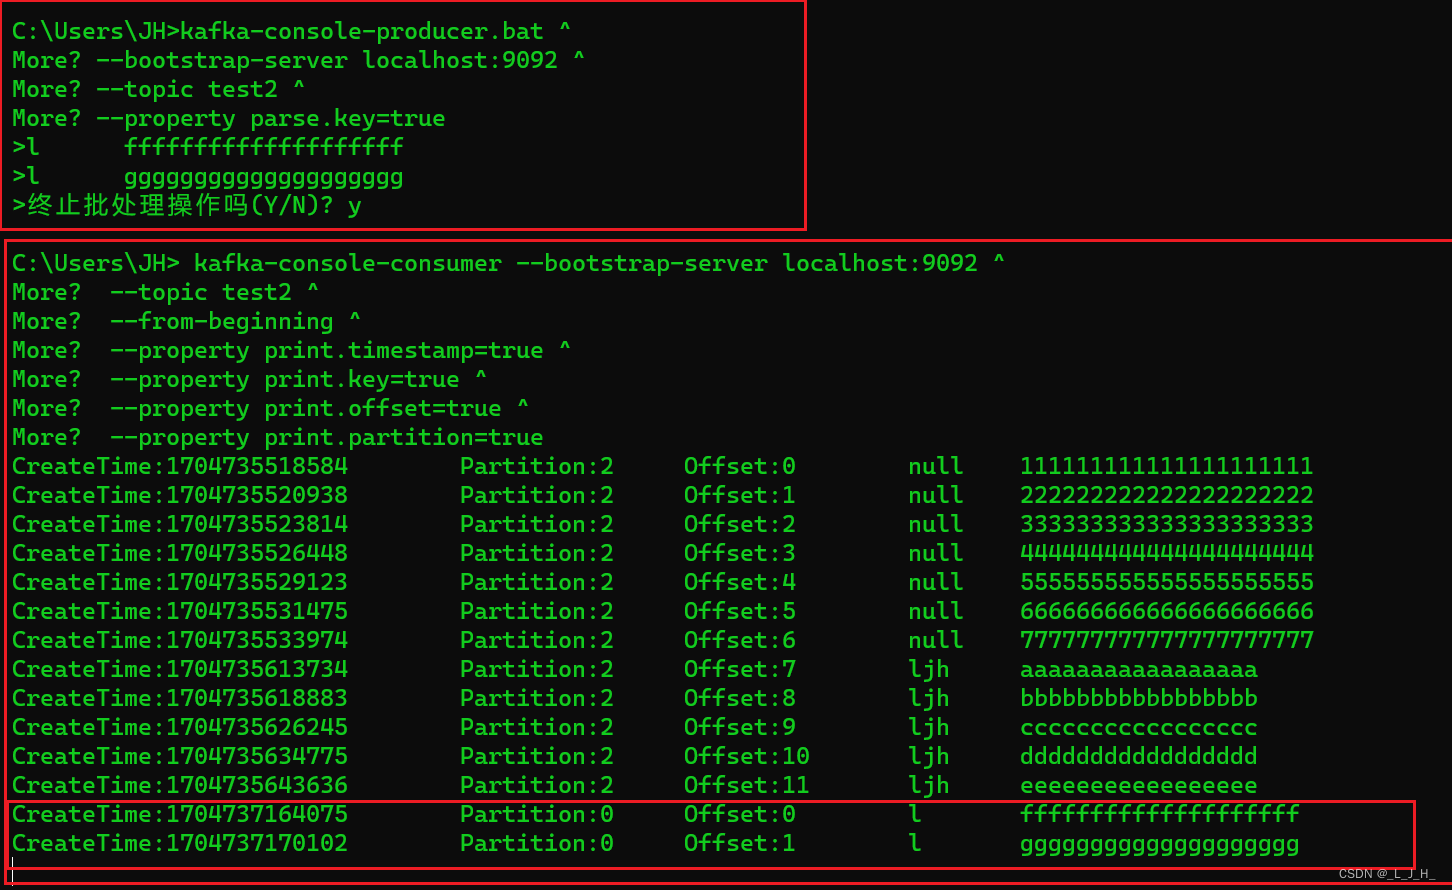The height and width of the screenshot is (890, 1452).
Task: Click 'CreateTime:1704735634775' timestamp
Action: pos(180,756)
